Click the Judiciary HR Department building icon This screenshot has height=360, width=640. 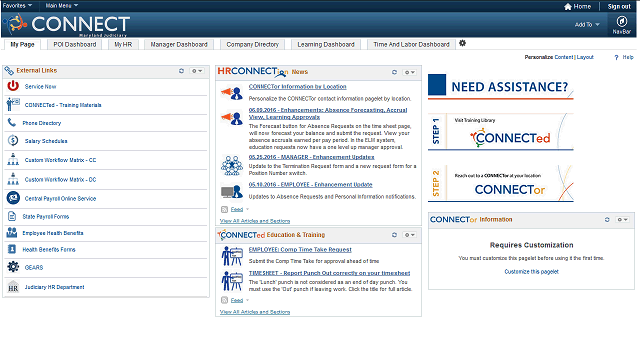13,287
